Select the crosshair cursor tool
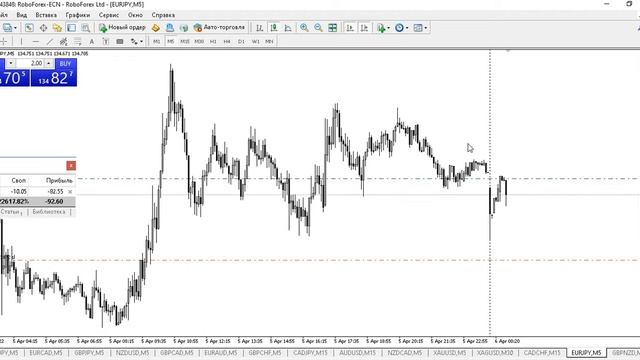The image size is (640, 360). coord(4,41)
